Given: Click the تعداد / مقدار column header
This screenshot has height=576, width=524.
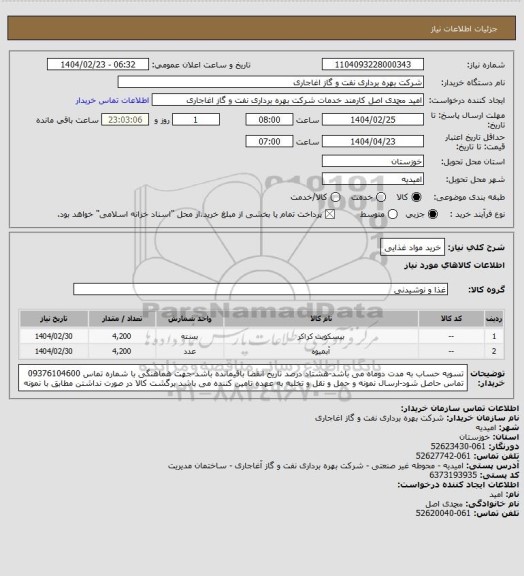Looking at the screenshot, I should pyautogui.click(x=122, y=318).
